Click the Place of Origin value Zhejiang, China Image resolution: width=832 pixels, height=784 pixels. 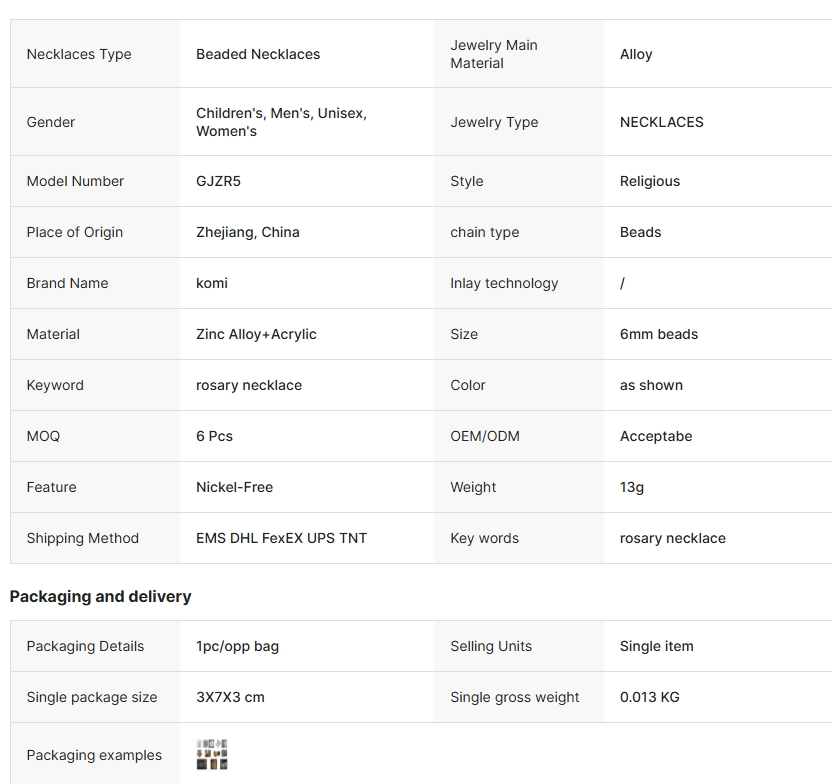[248, 232]
